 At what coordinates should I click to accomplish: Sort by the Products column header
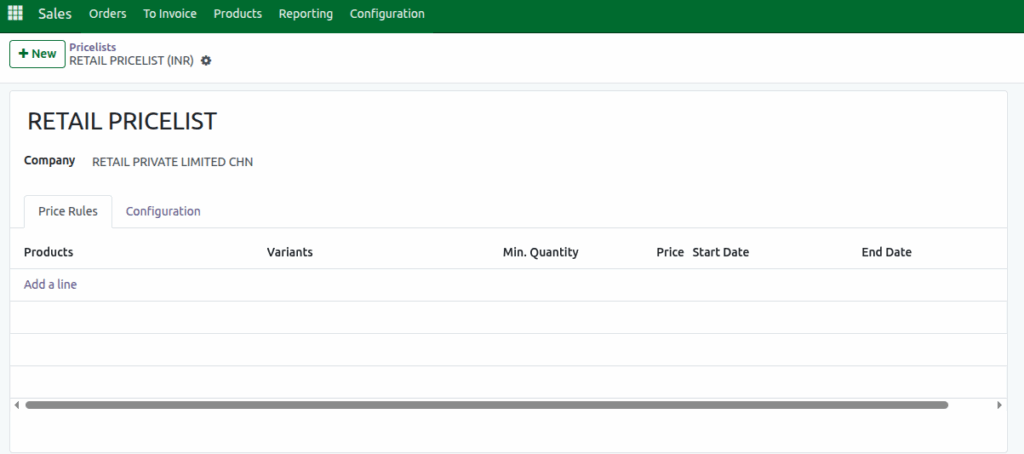[x=49, y=252]
